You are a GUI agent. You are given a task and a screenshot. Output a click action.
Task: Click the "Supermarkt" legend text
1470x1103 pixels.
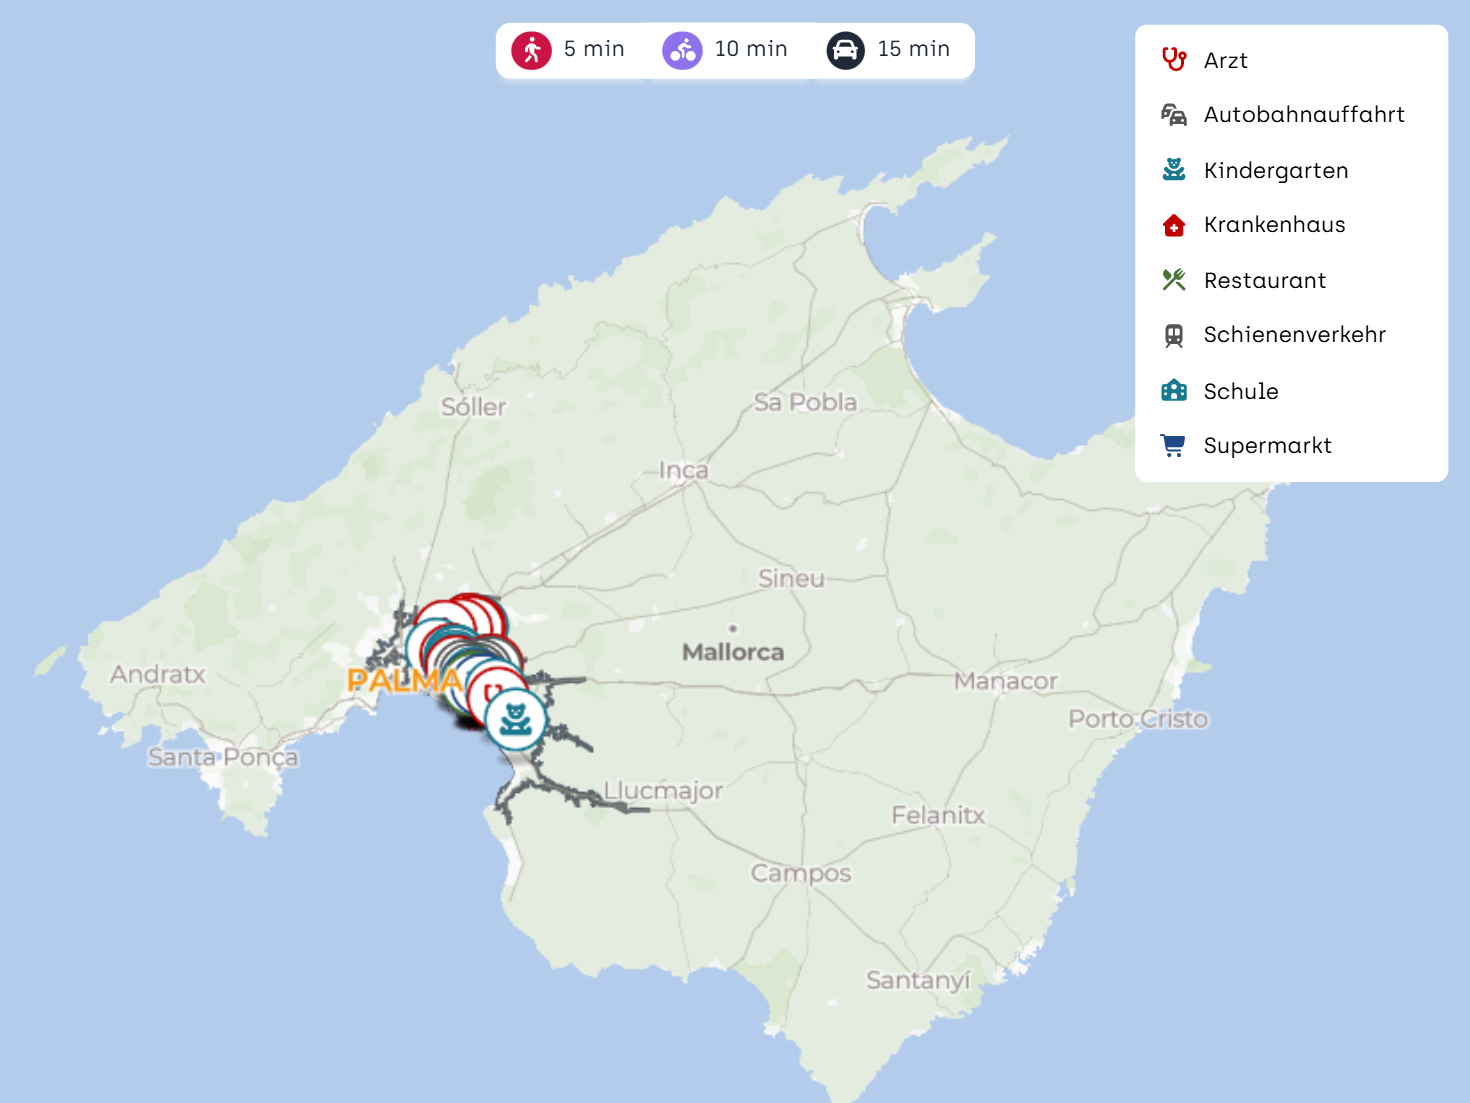(x=1267, y=446)
